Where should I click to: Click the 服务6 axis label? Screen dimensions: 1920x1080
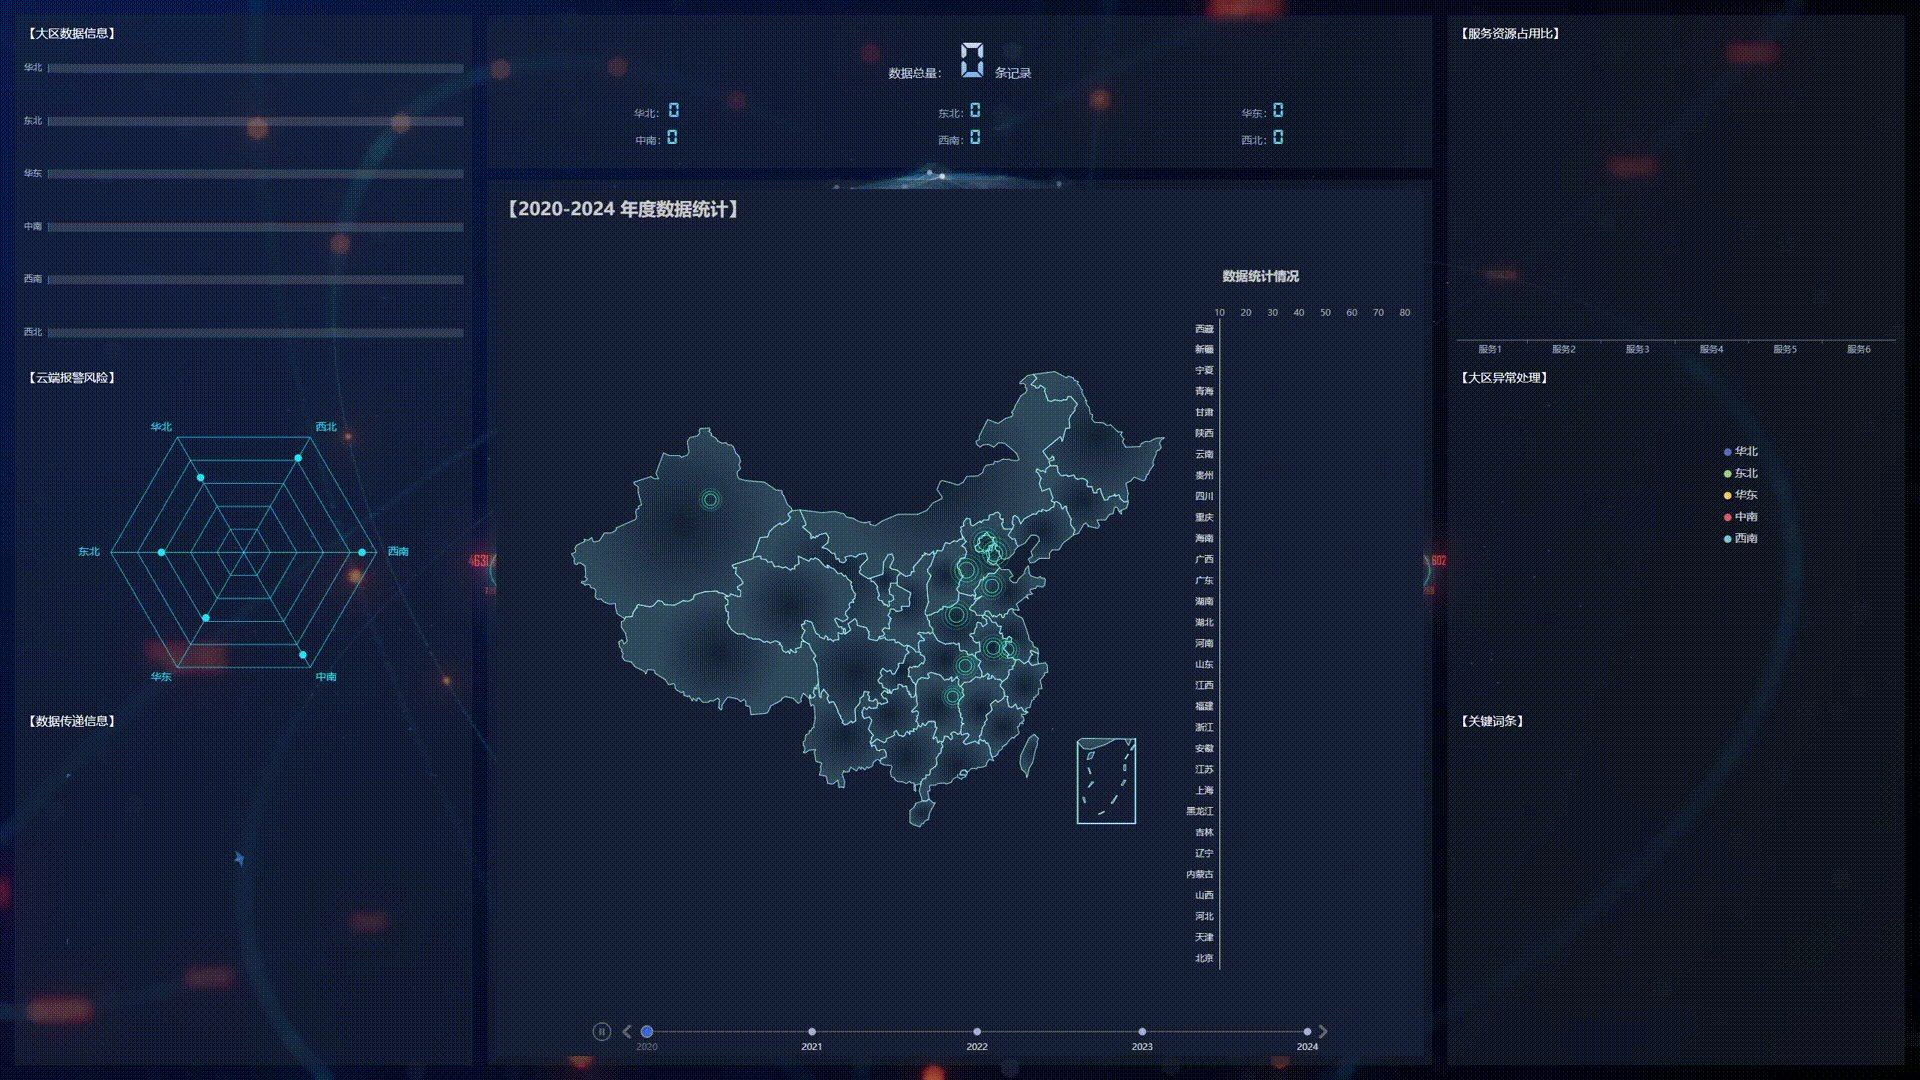[x=1859, y=350]
